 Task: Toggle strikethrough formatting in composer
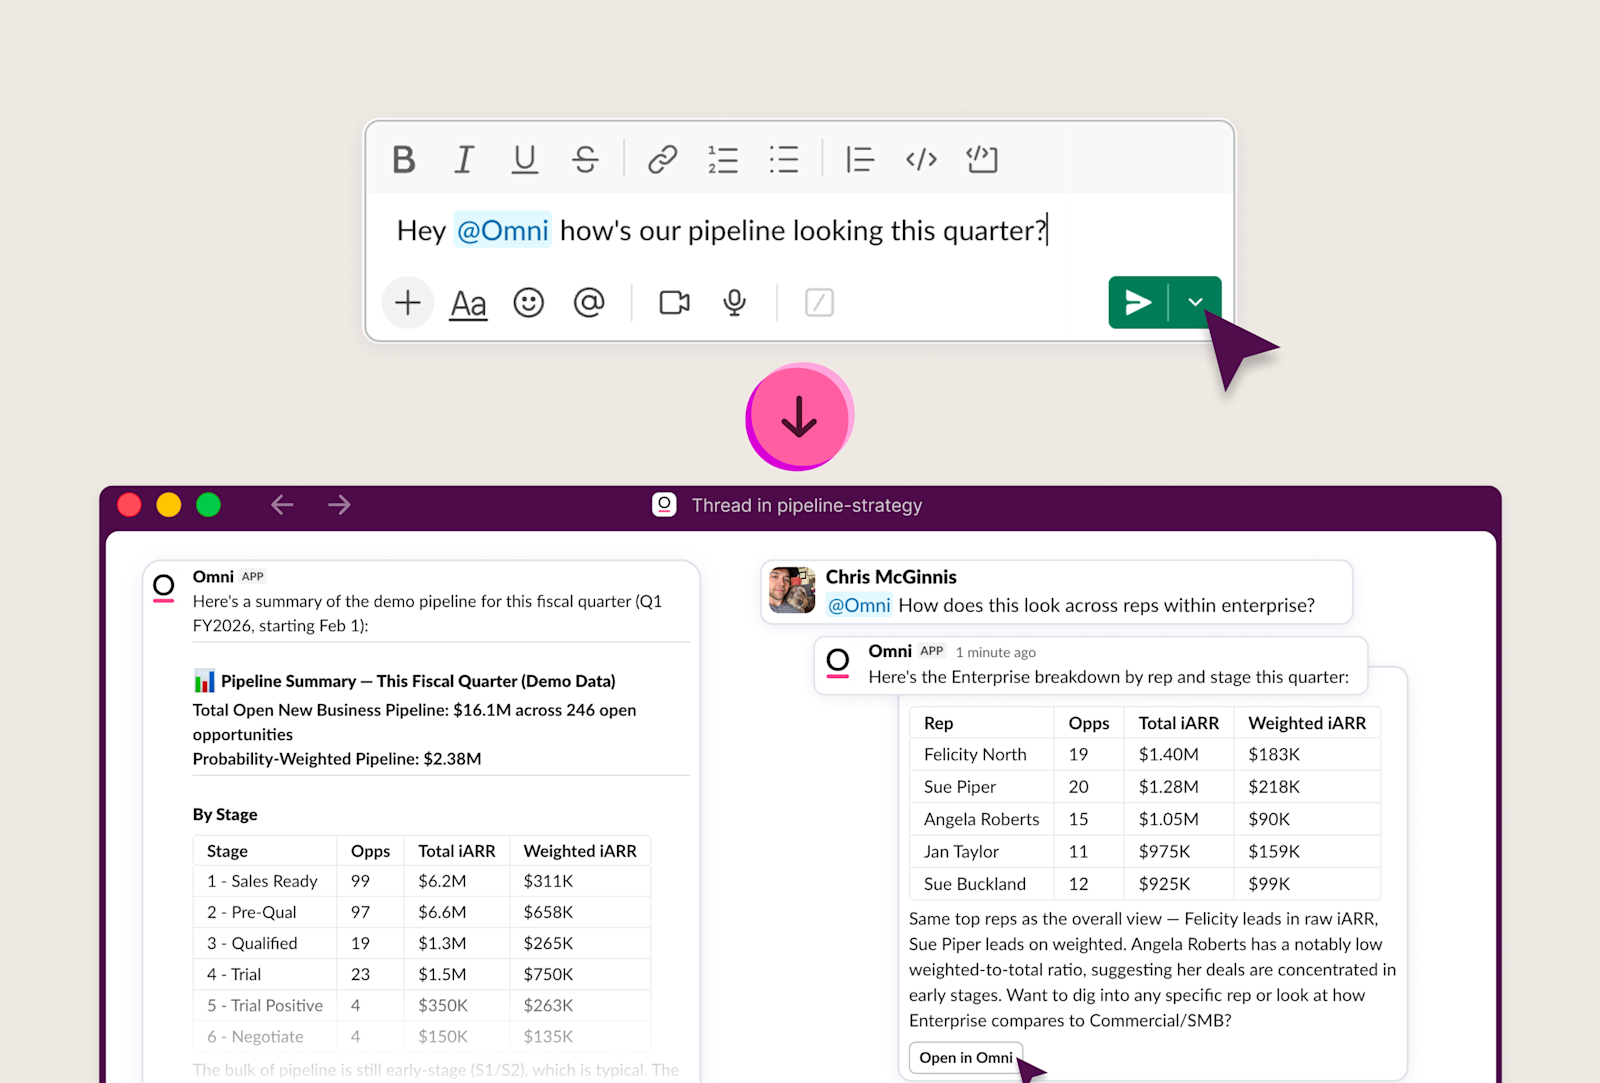pyautogui.click(x=585, y=159)
